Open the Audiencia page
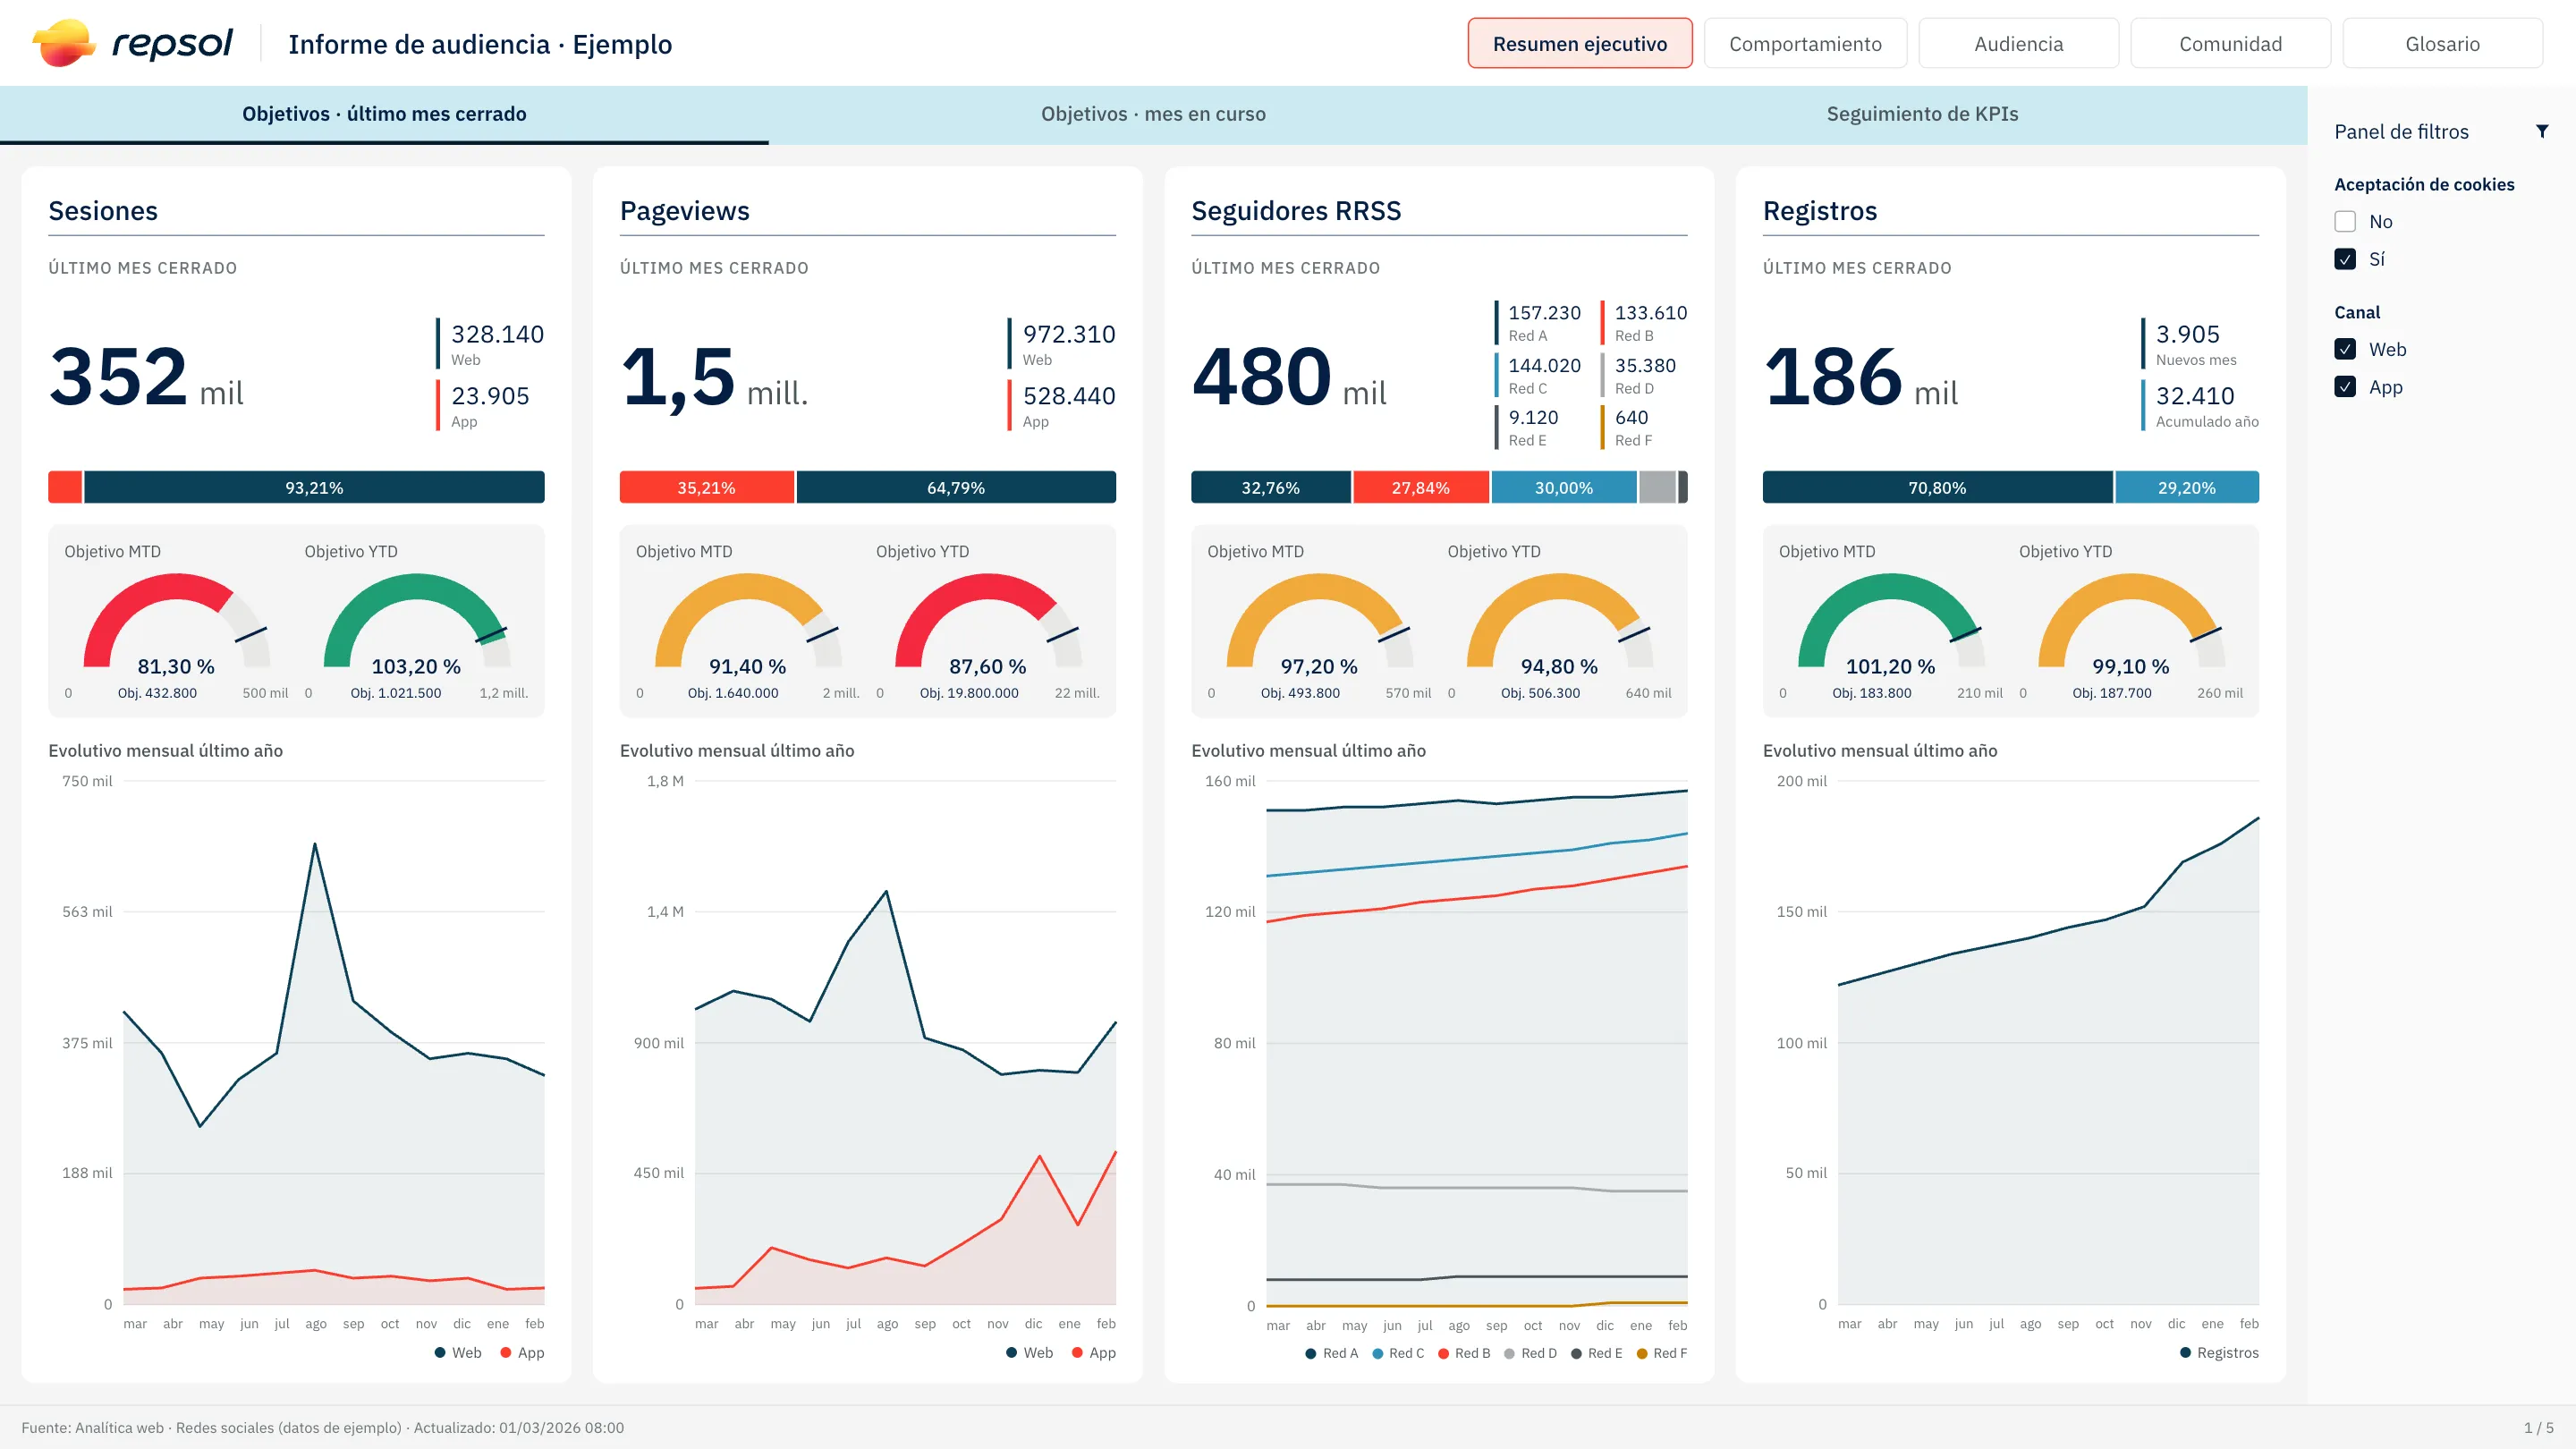This screenshot has height=1449, width=2576. [2017, 43]
